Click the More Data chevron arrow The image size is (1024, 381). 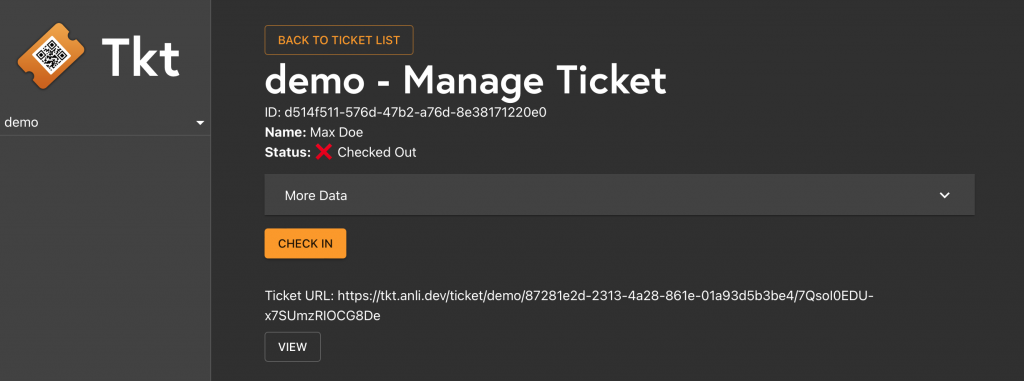944,195
